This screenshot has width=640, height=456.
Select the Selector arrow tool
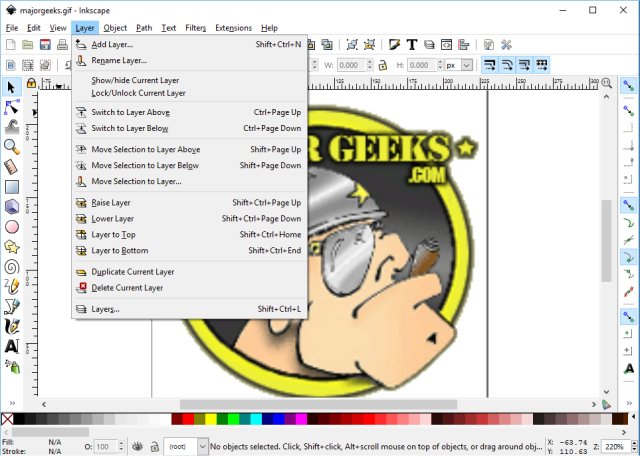11,87
